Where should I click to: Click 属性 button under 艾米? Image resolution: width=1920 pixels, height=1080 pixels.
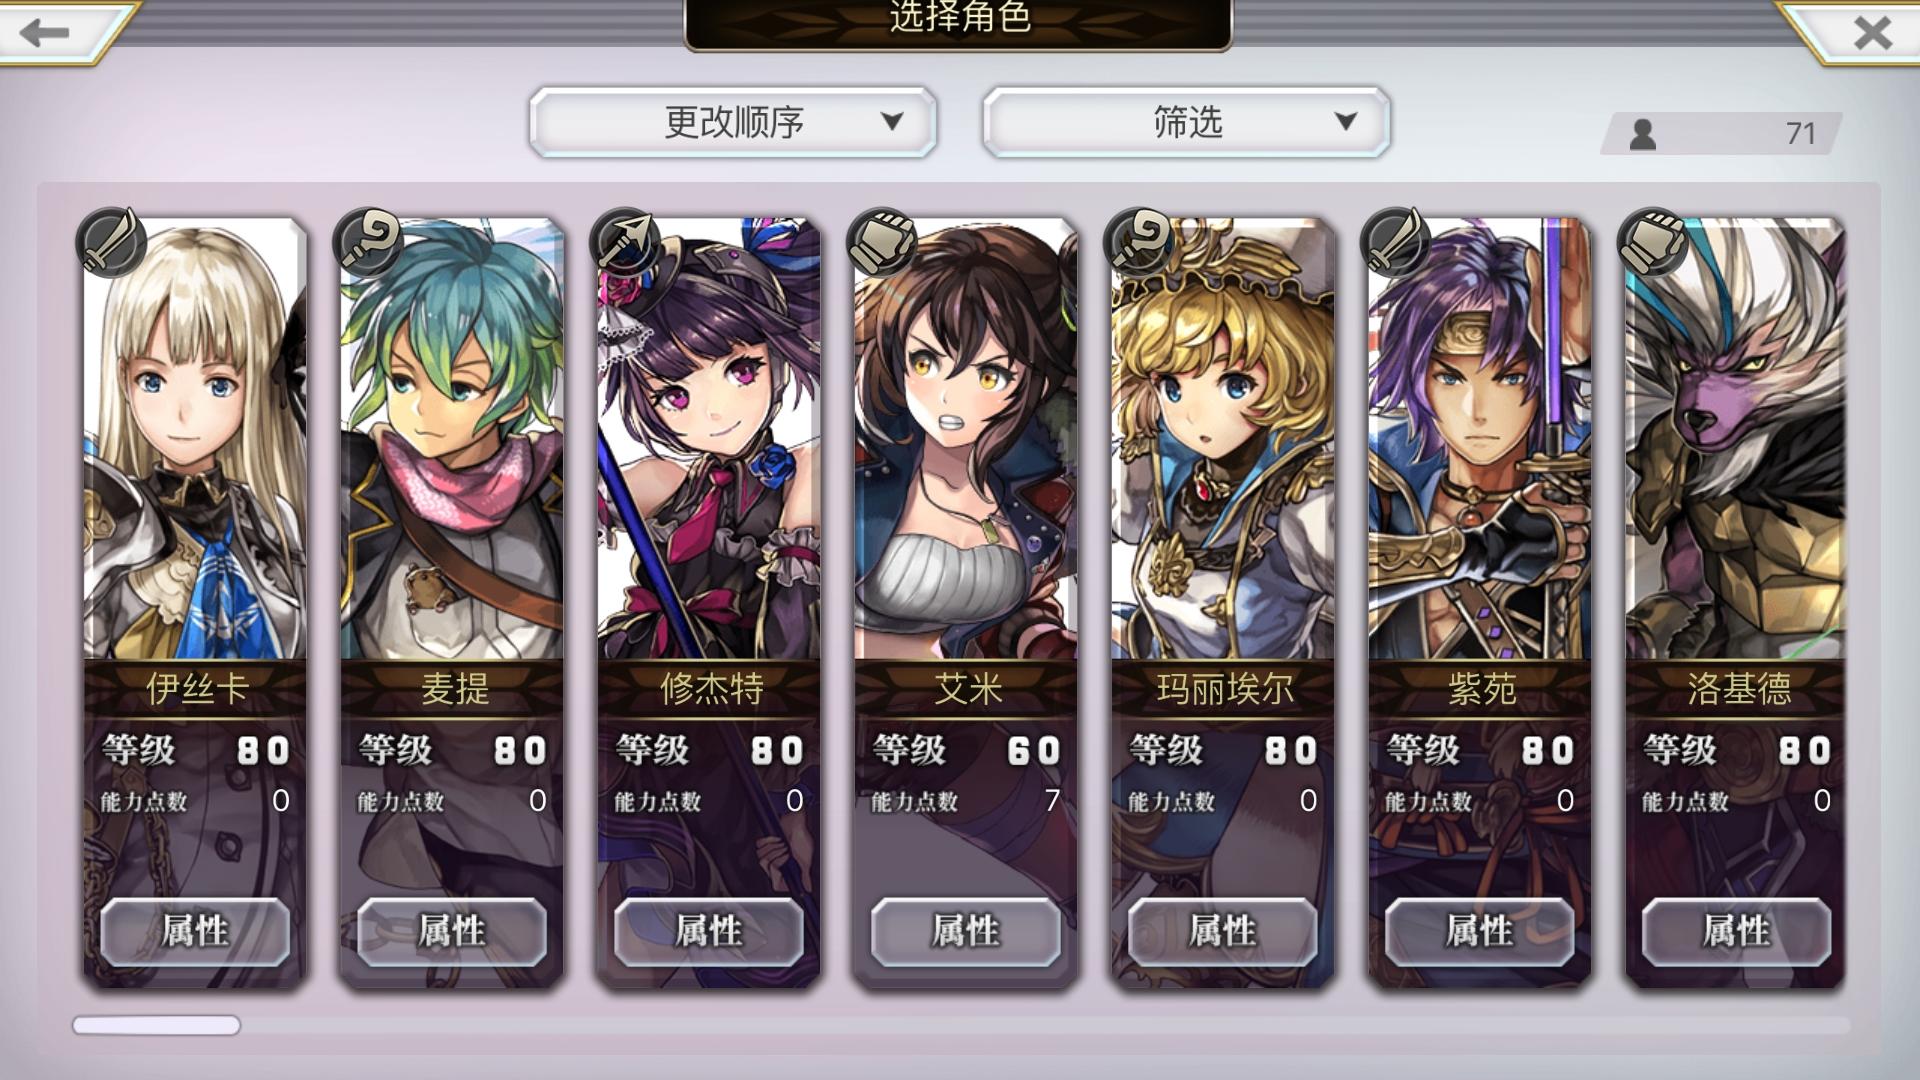pos(966,931)
